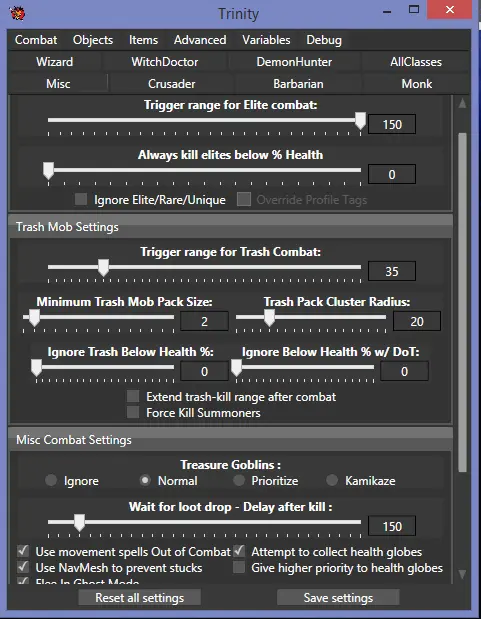Viewport: 481px width, 619px height.
Task: Minimize the Trinity window
Action: (387, 11)
